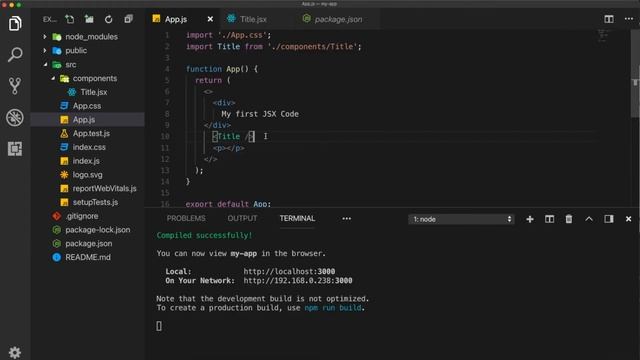This screenshot has width=640, height=360.
Task: Create a new folder in Explorer
Action: [x=89, y=19]
